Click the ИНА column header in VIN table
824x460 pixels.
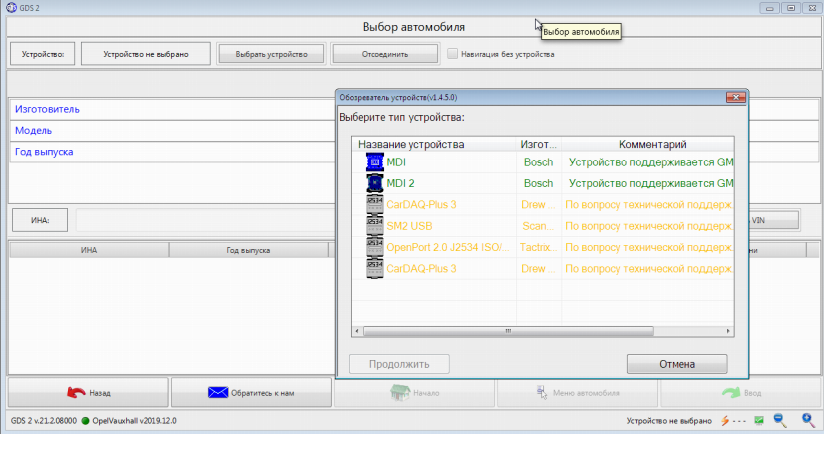(89, 250)
